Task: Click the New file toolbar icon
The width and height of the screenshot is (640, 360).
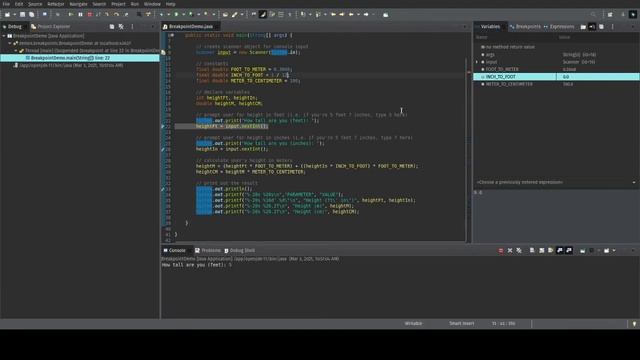Action: pos(7,14)
